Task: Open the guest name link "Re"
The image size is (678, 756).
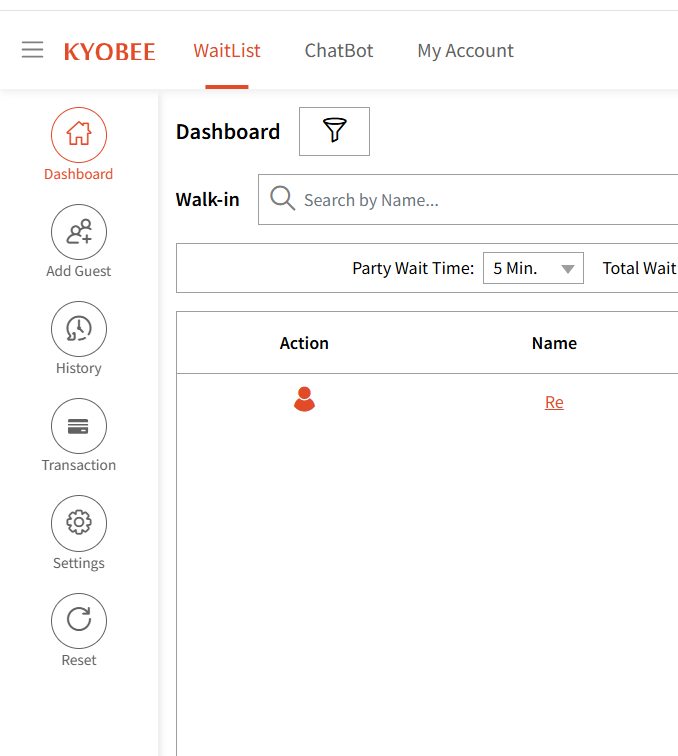Action: (x=554, y=402)
